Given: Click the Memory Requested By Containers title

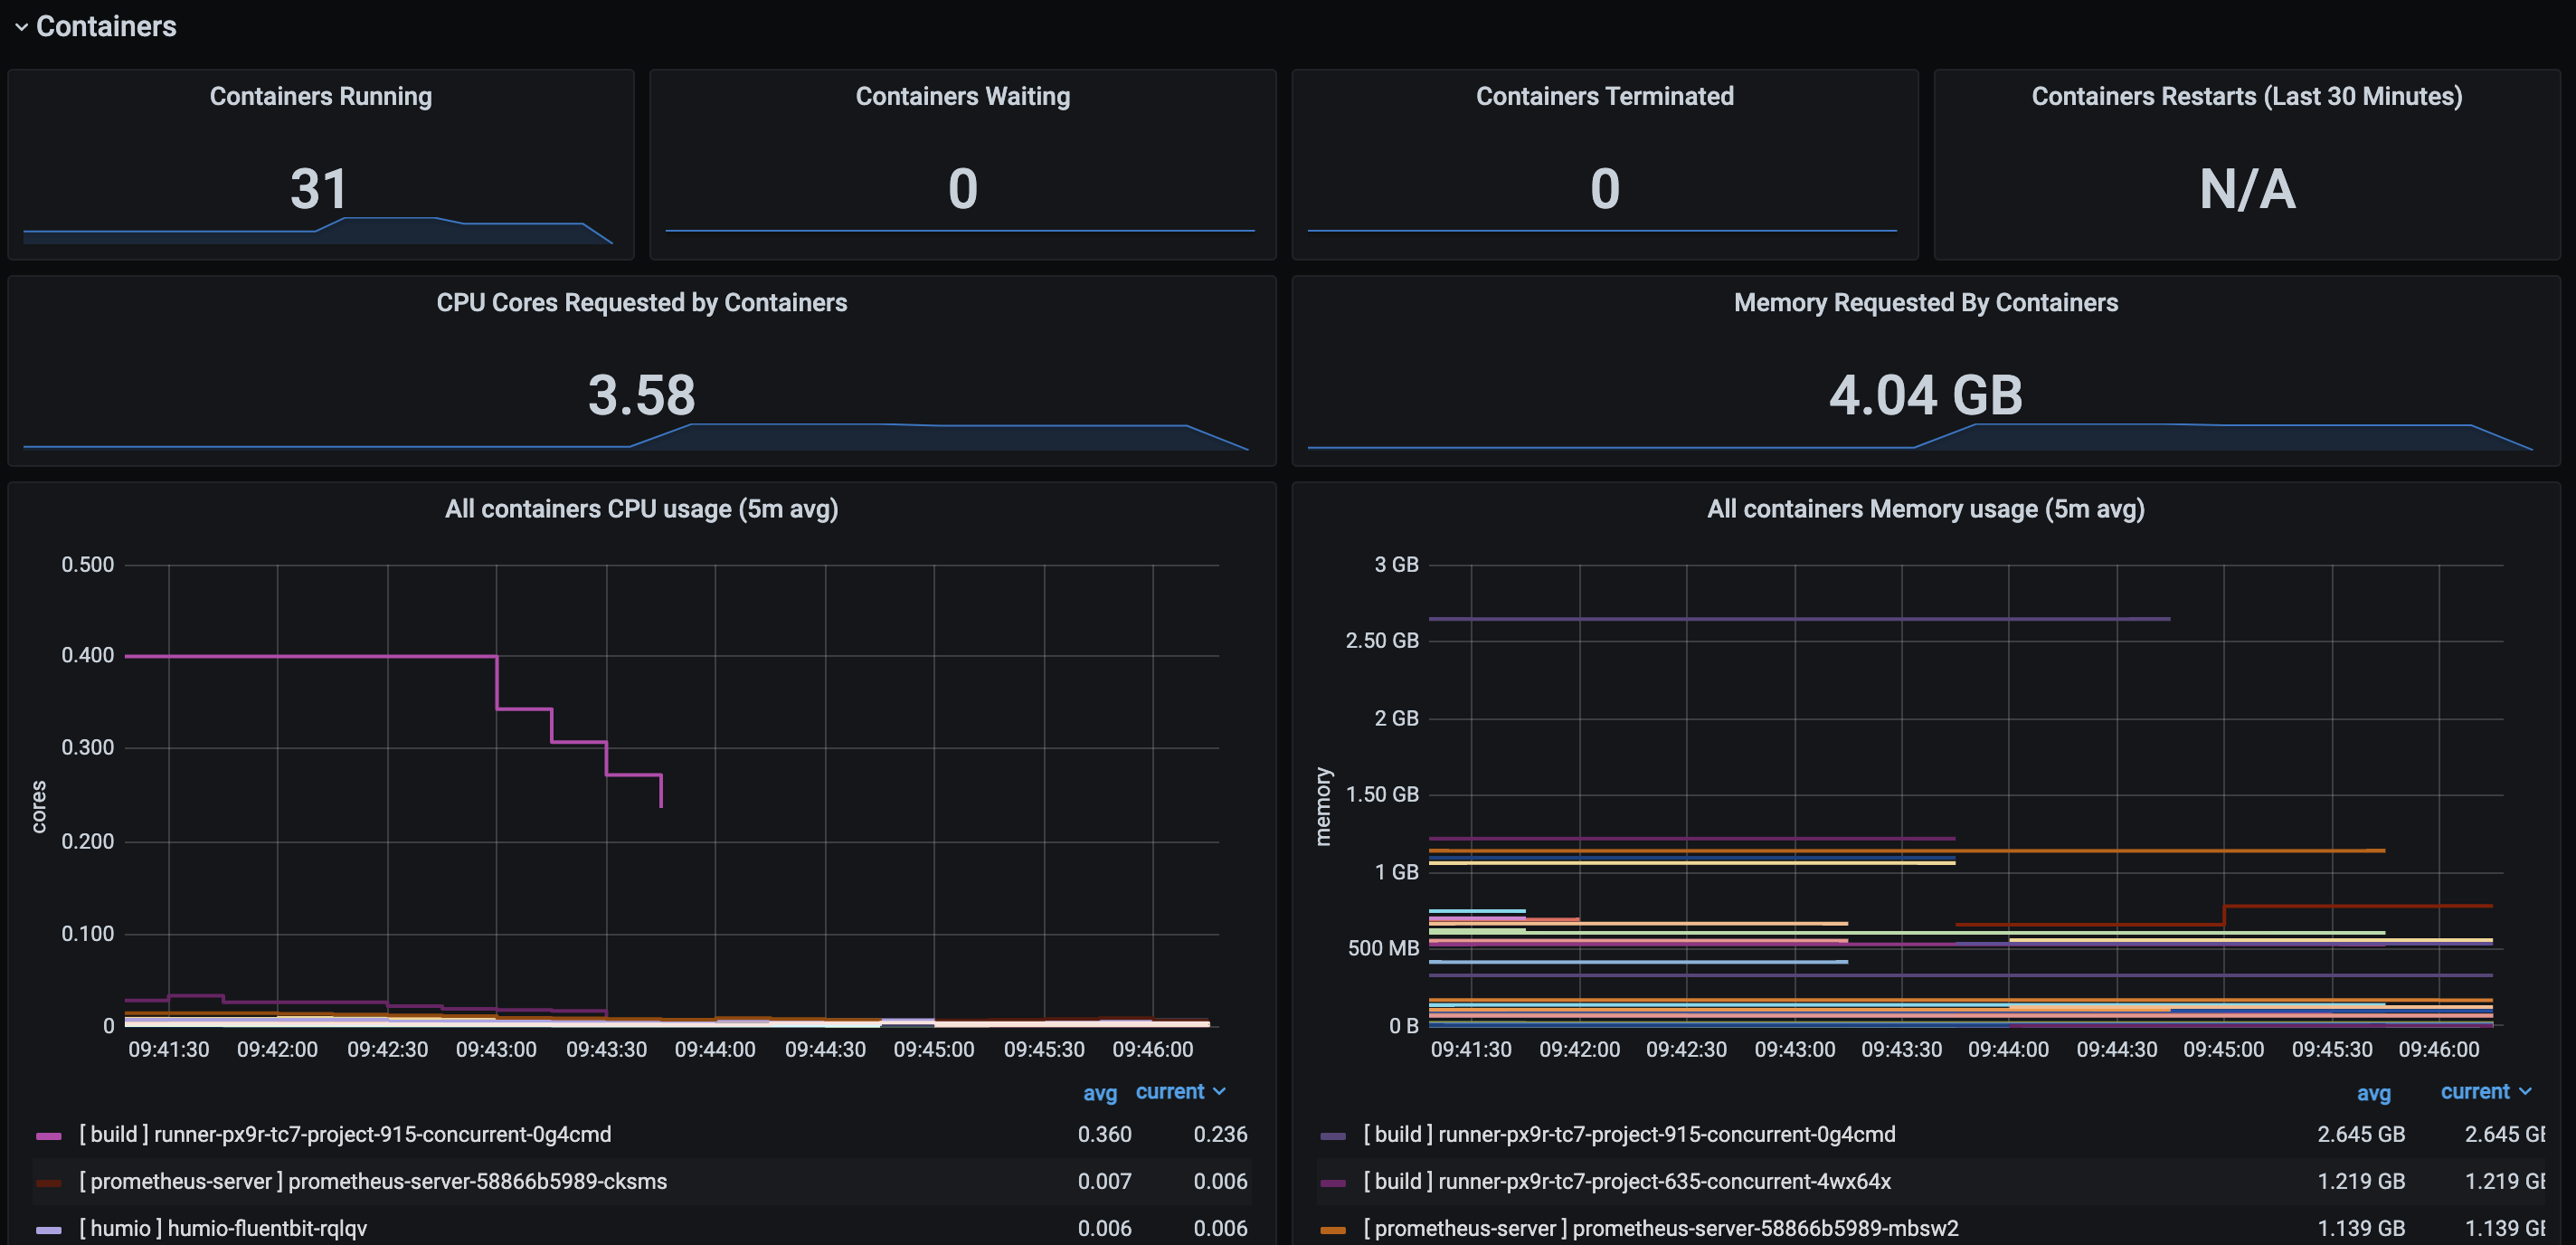Looking at the screenshot, I should click(x=1925, y=302).
